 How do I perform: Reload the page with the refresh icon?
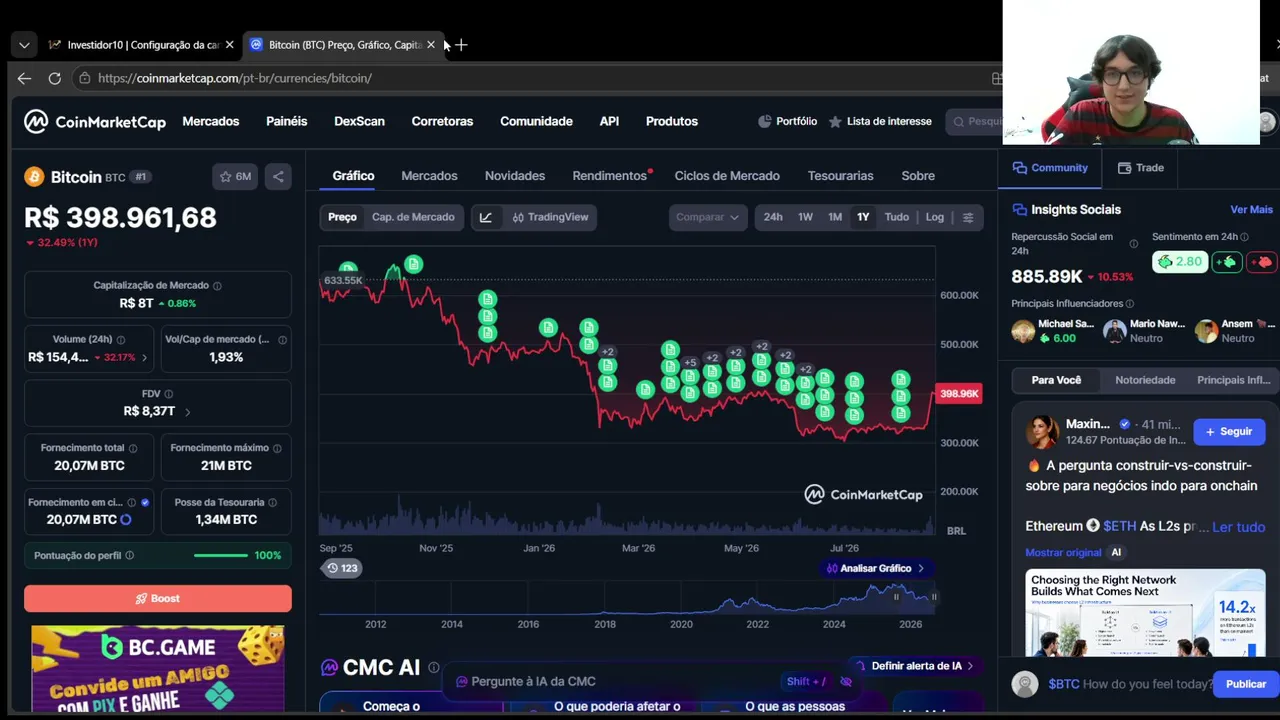(55, 78)
